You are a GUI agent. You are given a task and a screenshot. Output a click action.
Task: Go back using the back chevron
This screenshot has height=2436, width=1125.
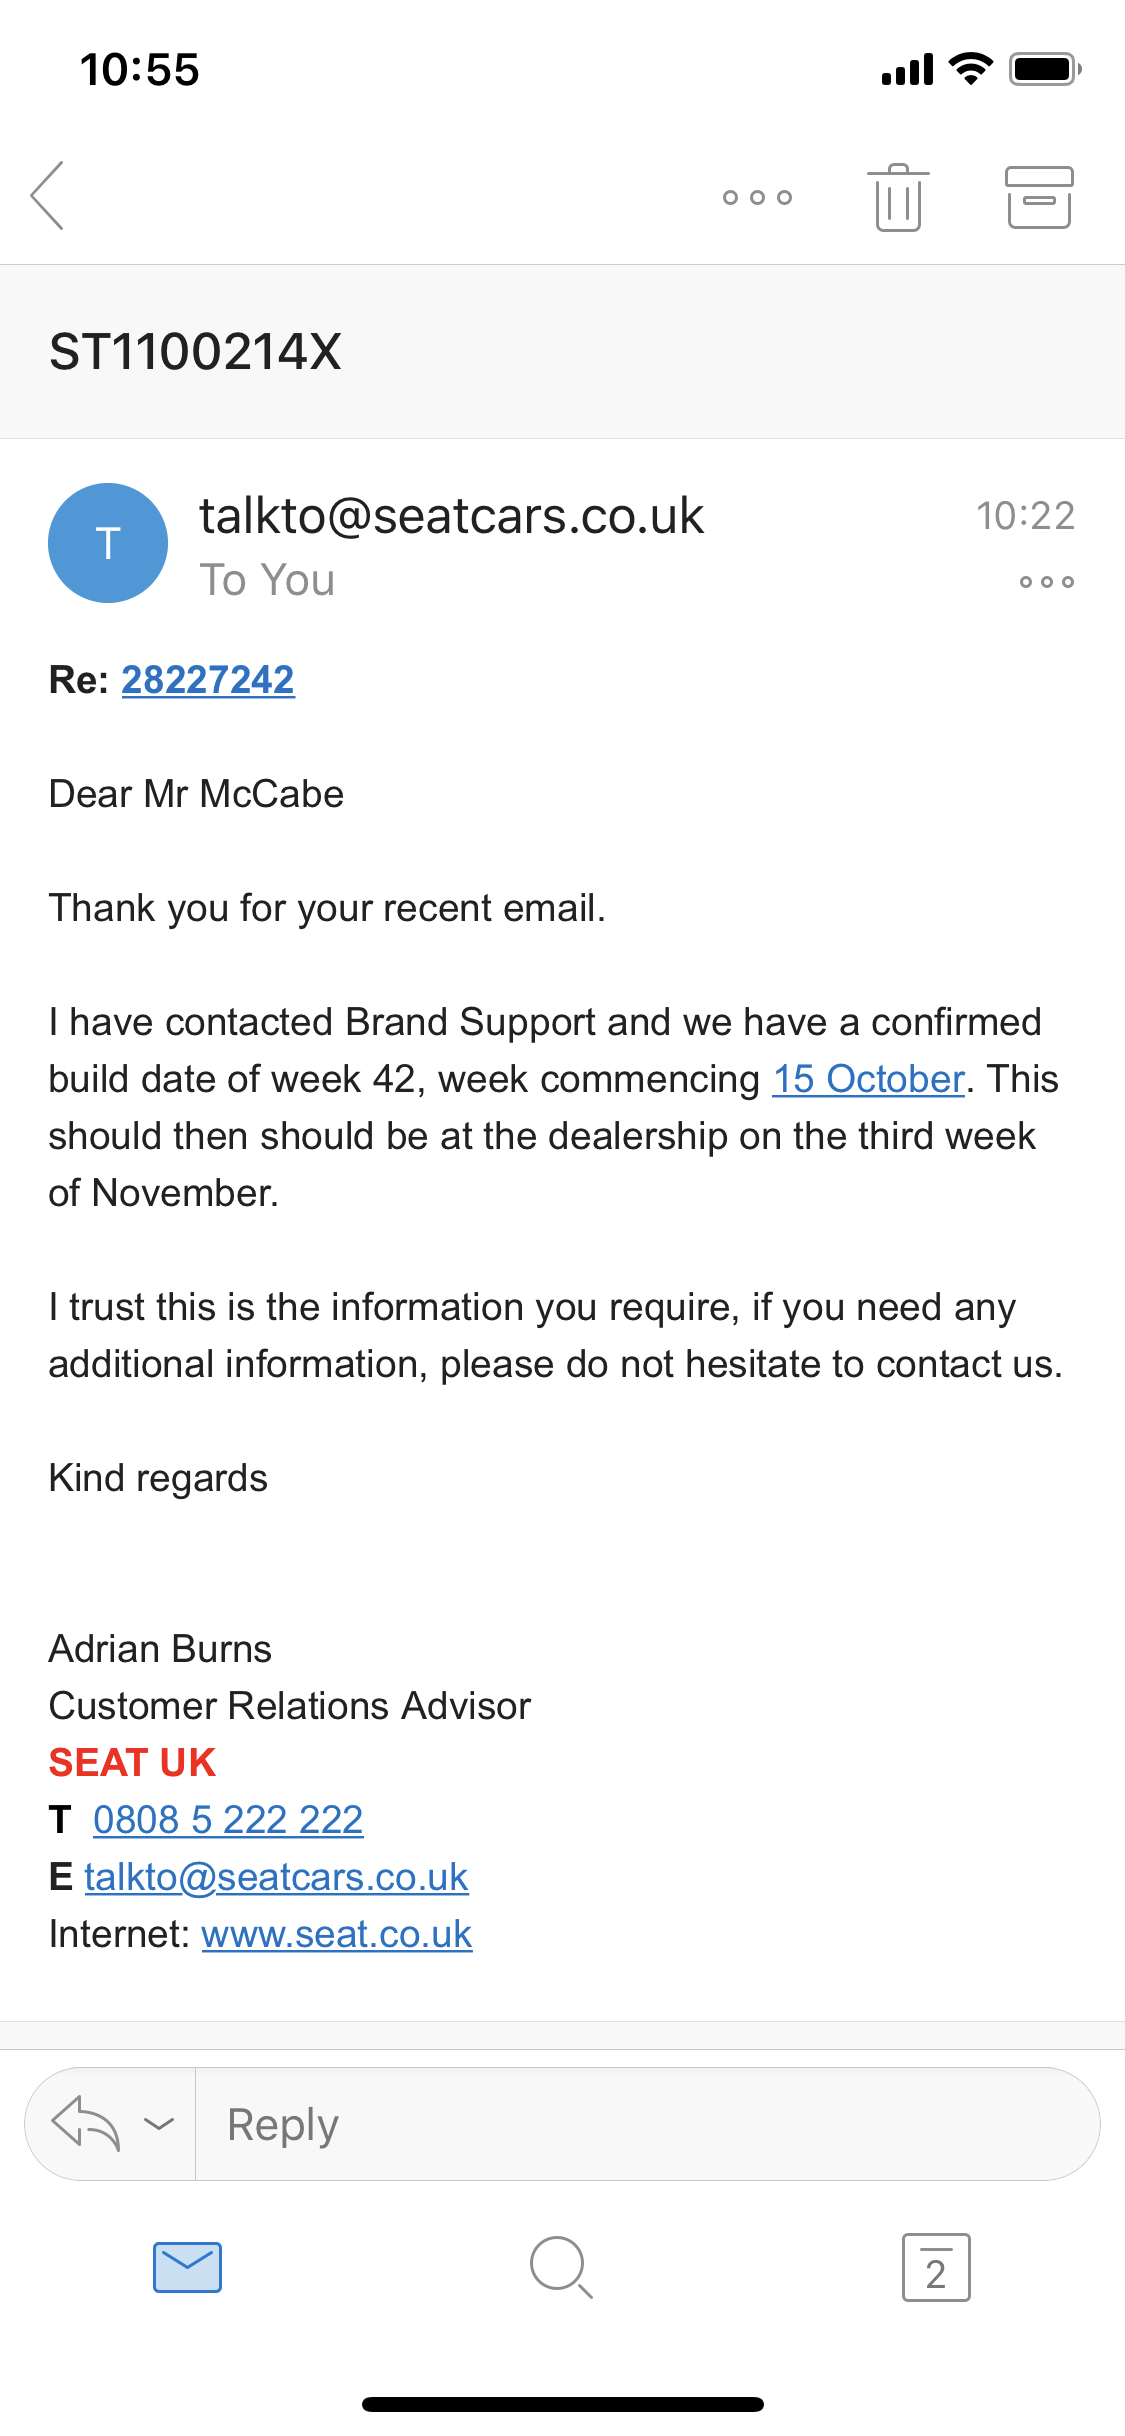pyautogui.click(x=48, y=196)
